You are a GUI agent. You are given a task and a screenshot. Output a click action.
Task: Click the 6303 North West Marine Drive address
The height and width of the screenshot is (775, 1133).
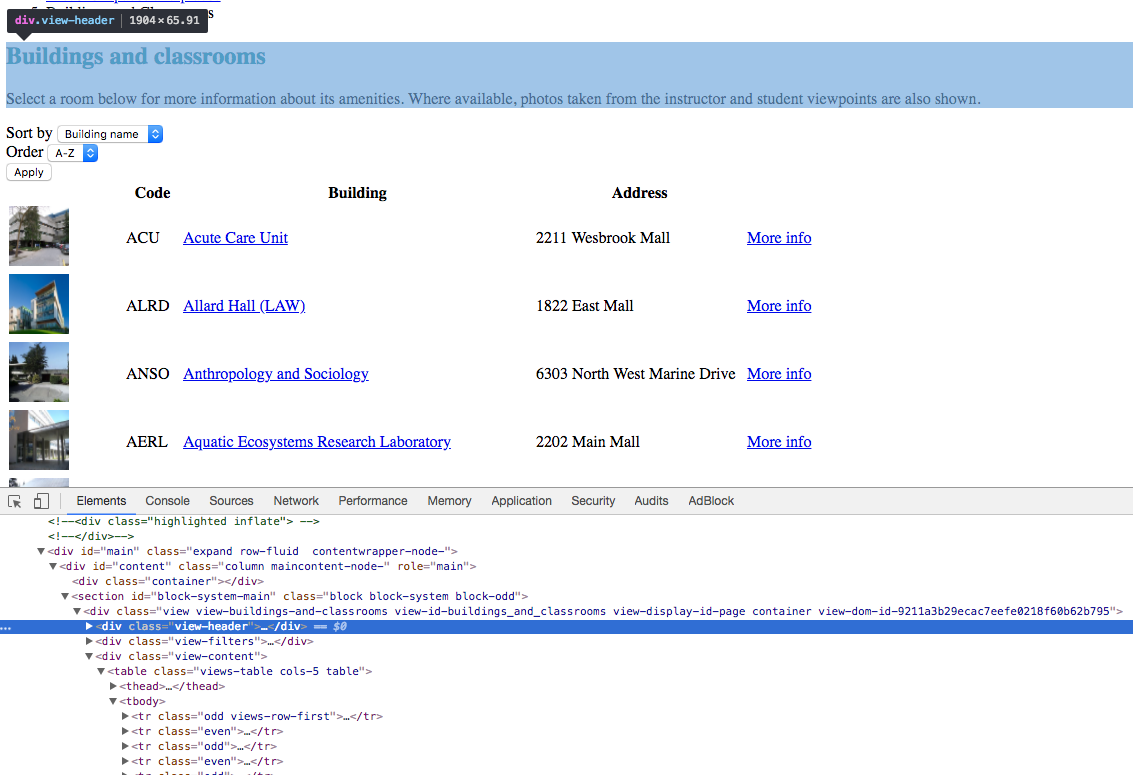pos(635,373)
